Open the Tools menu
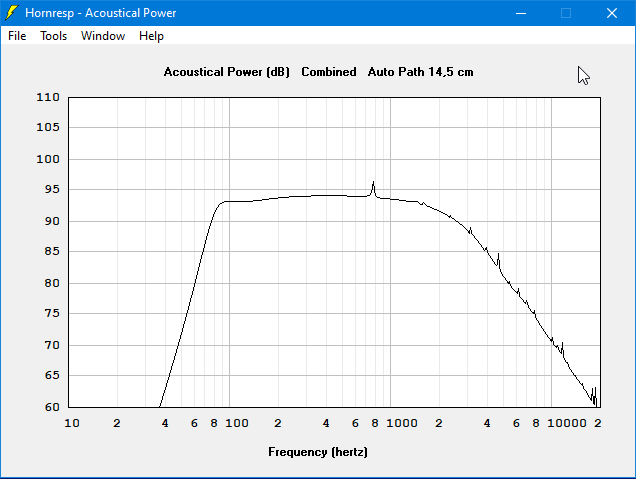Screen dimensions: 636x479 click(54, 36)
